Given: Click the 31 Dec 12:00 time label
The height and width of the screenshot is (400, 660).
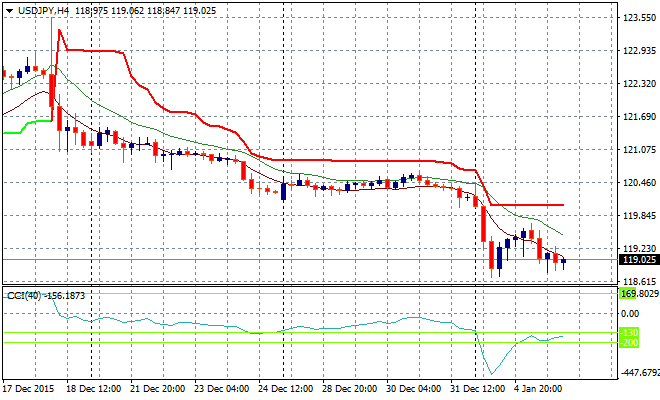Looking at the screenshot, I should click(x=478, y=389).
